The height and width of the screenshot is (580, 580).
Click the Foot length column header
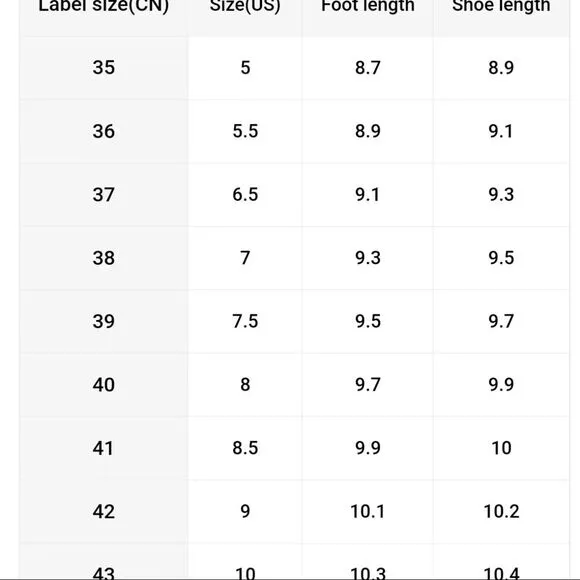[x=368, y=15]
